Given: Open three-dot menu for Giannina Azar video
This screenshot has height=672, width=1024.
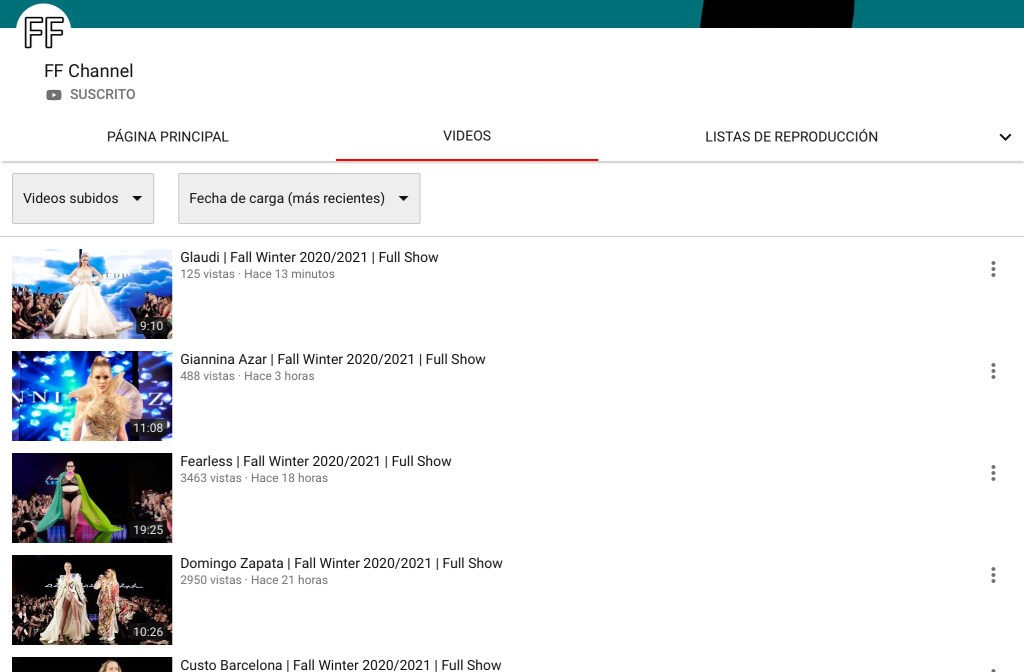Looking at the screenshot, I should pos(992,371).
